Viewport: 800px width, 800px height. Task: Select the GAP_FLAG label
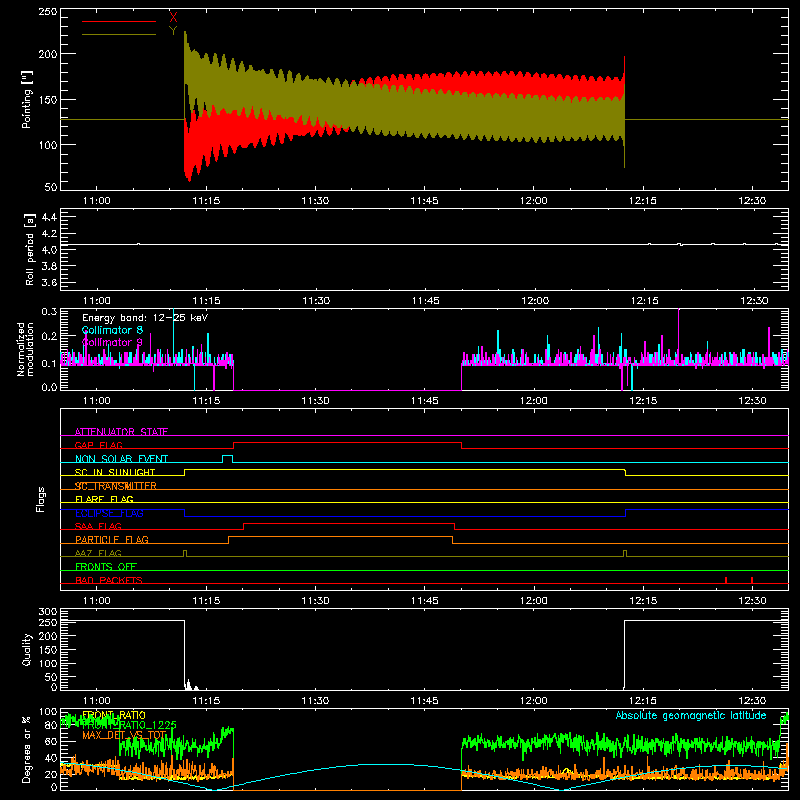click(x=98, y=445)
